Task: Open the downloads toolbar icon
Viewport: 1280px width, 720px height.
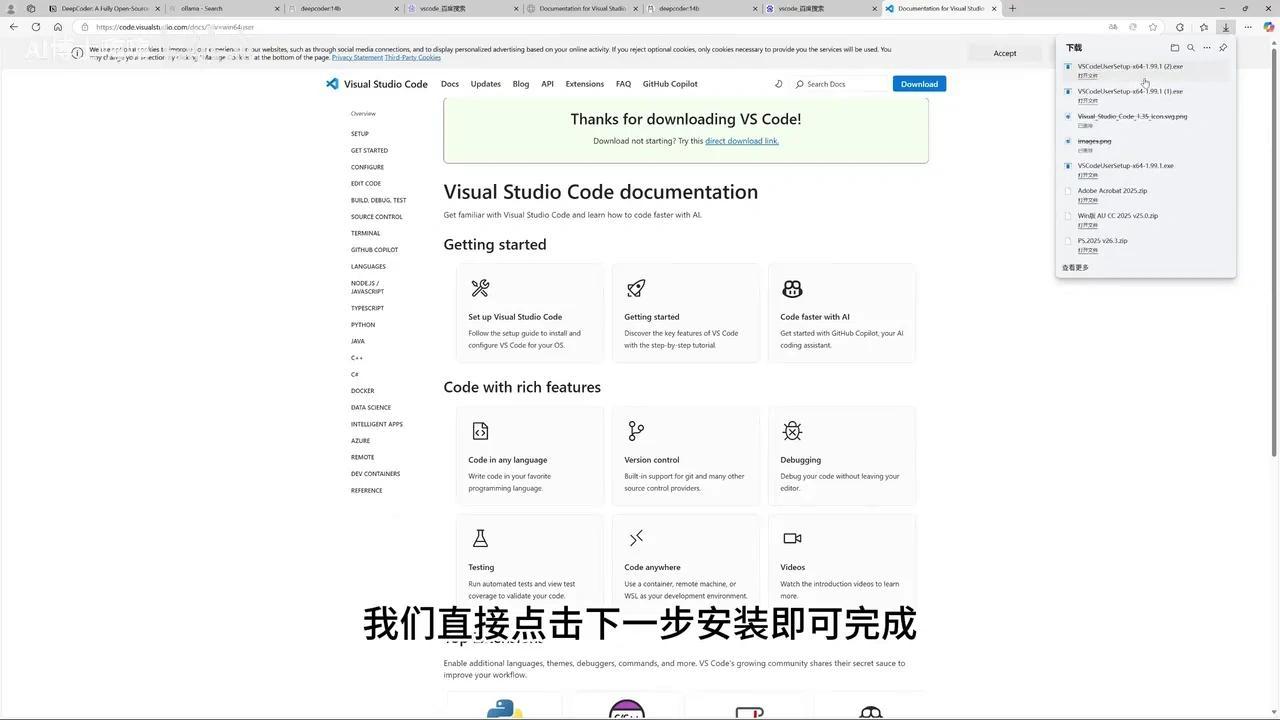Action: pos(1226,27)
